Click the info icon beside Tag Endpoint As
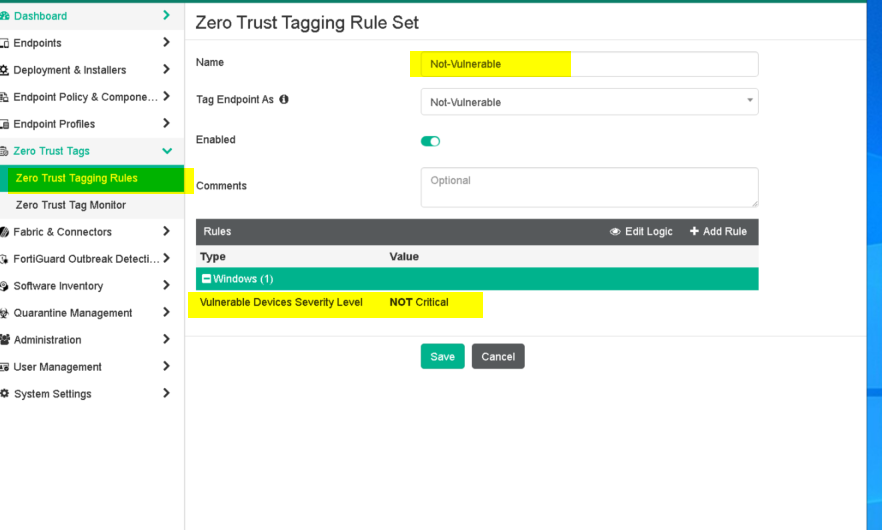 (284, 100)
